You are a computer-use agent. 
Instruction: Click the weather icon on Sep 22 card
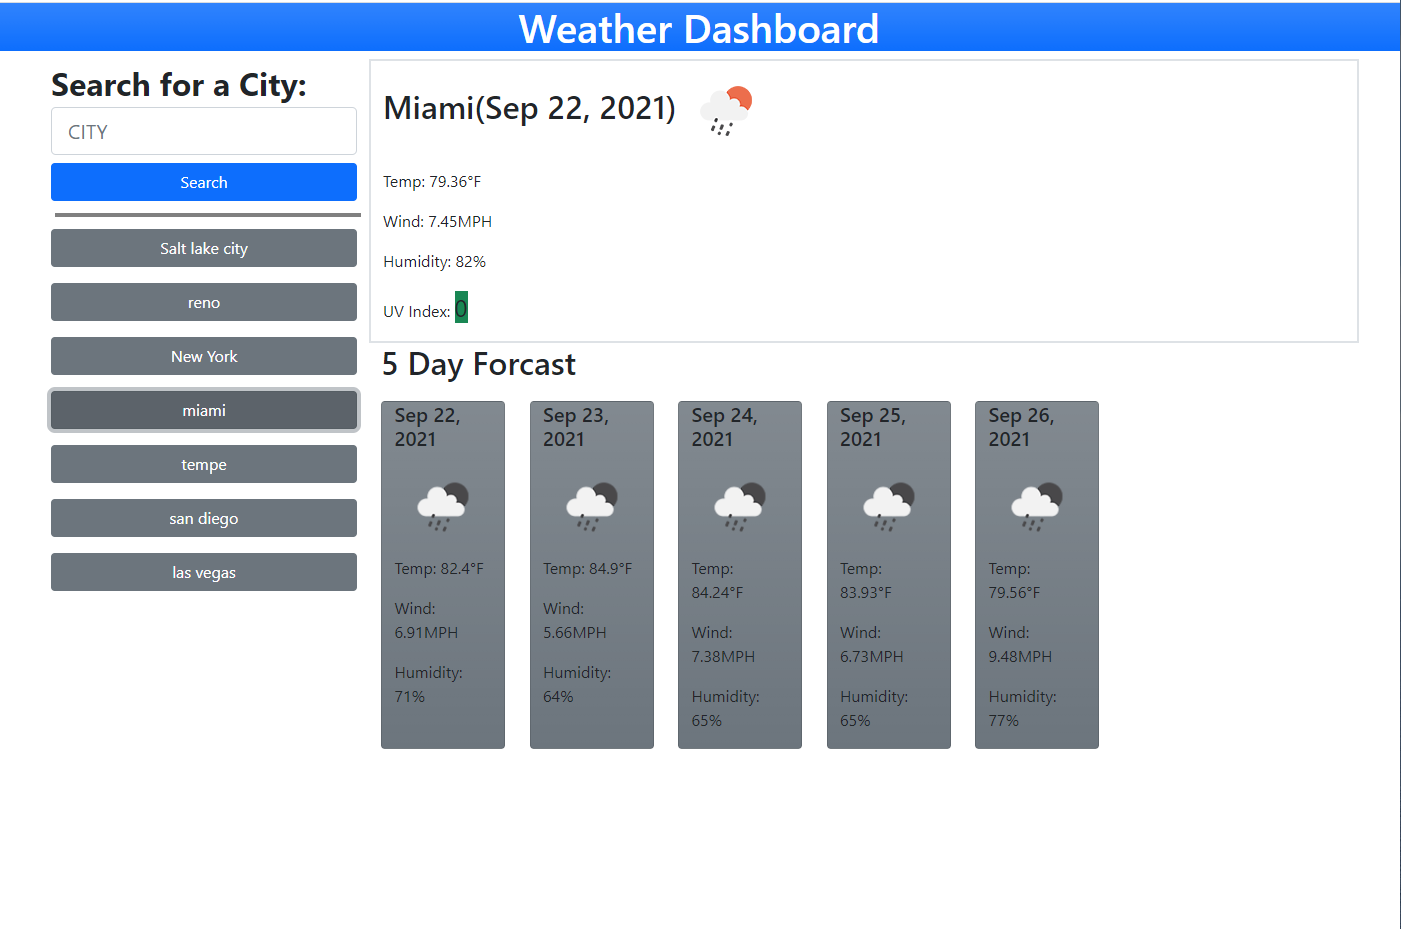(442, 504)
